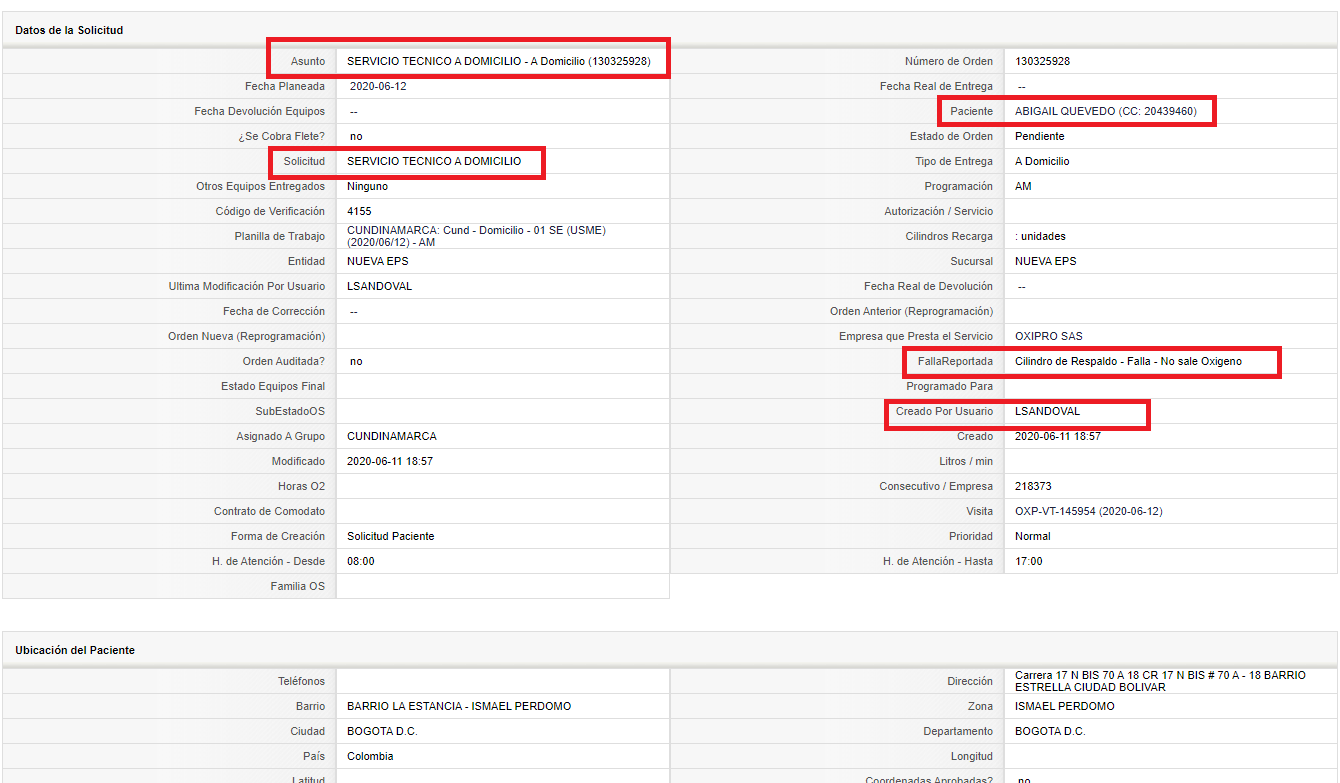The image size is (1340, 783).
Task: Click the Datos de la Solicitud section header
Action: point(69,30)
